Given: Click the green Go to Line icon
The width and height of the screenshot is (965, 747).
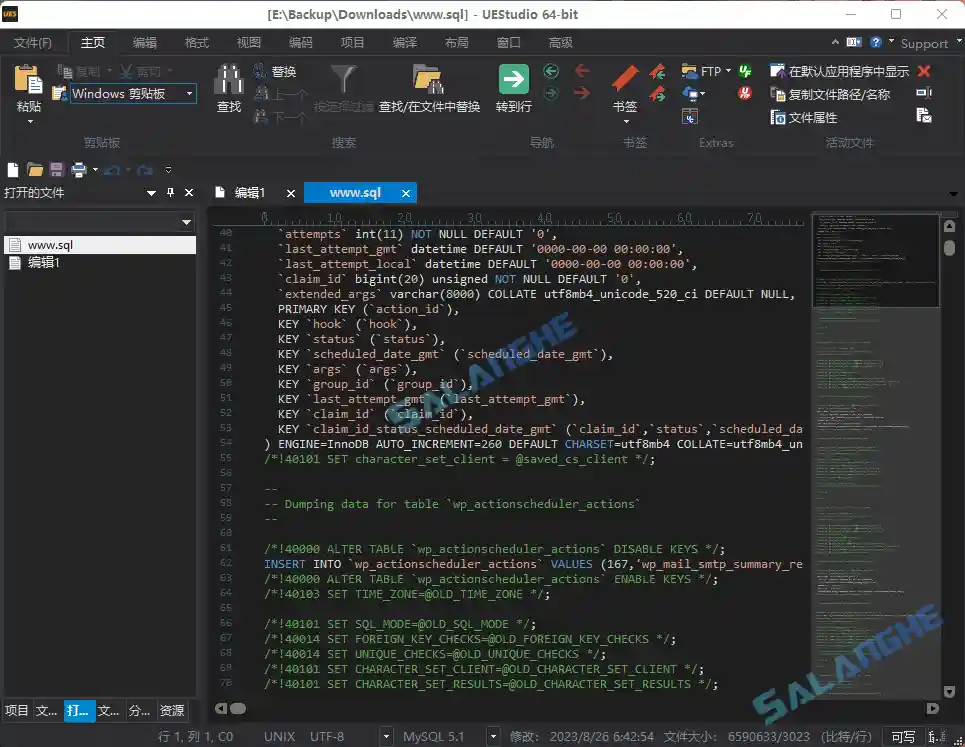Looking at the screenshot, I should [513, 82].
